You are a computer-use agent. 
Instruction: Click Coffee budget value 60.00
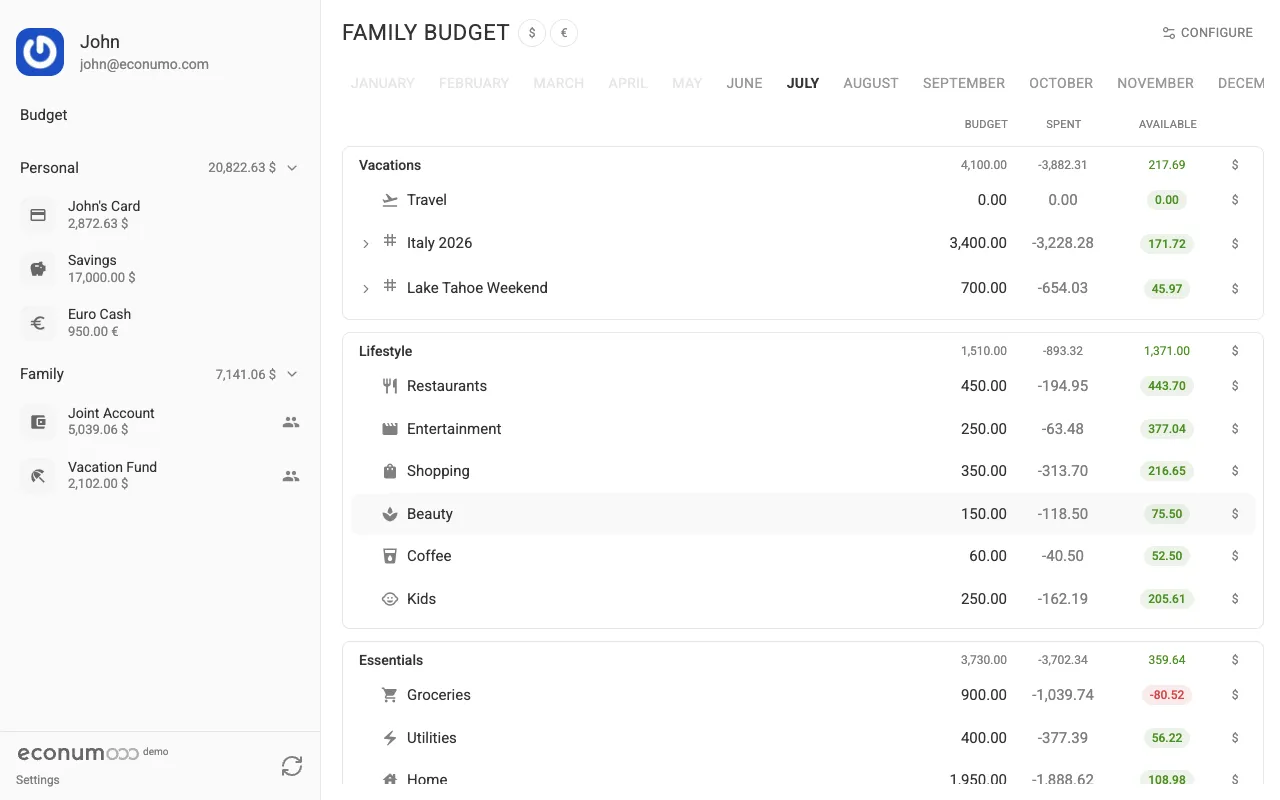click(x=988, y=556)
